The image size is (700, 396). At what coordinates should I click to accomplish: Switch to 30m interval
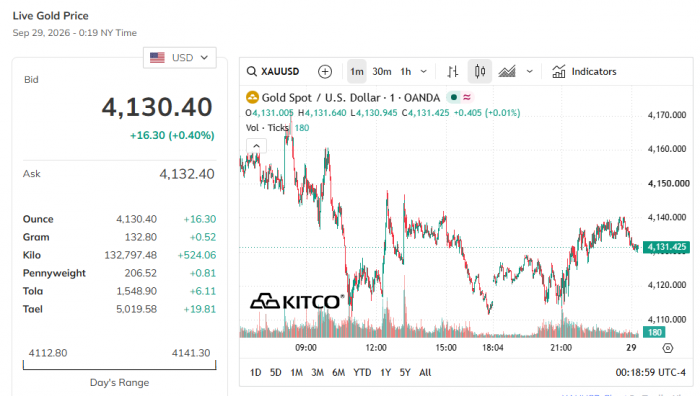pos(382,71)
